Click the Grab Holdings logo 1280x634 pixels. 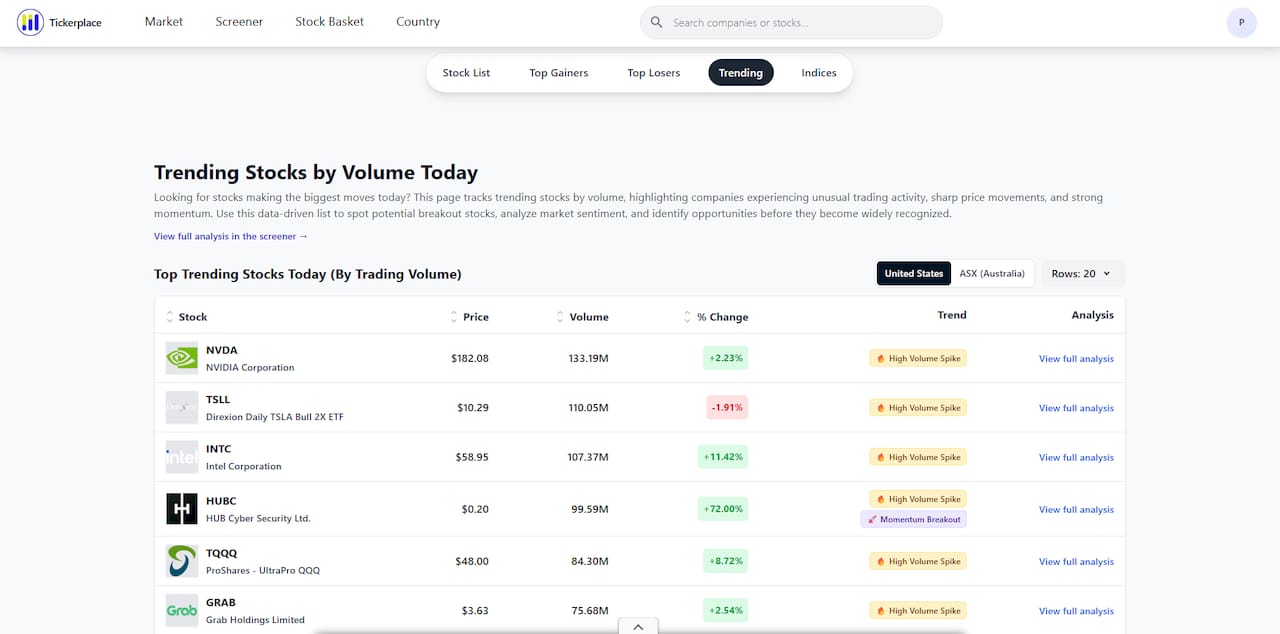point(182,610)
